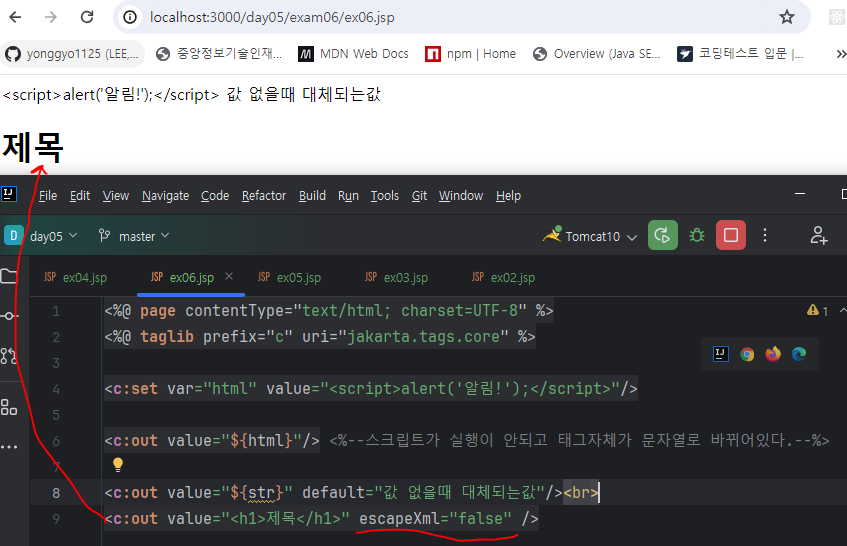Image resolution: width=847 pixels, height=546 pixels.
Task: Stop the running server with red button
Action: 731,235
